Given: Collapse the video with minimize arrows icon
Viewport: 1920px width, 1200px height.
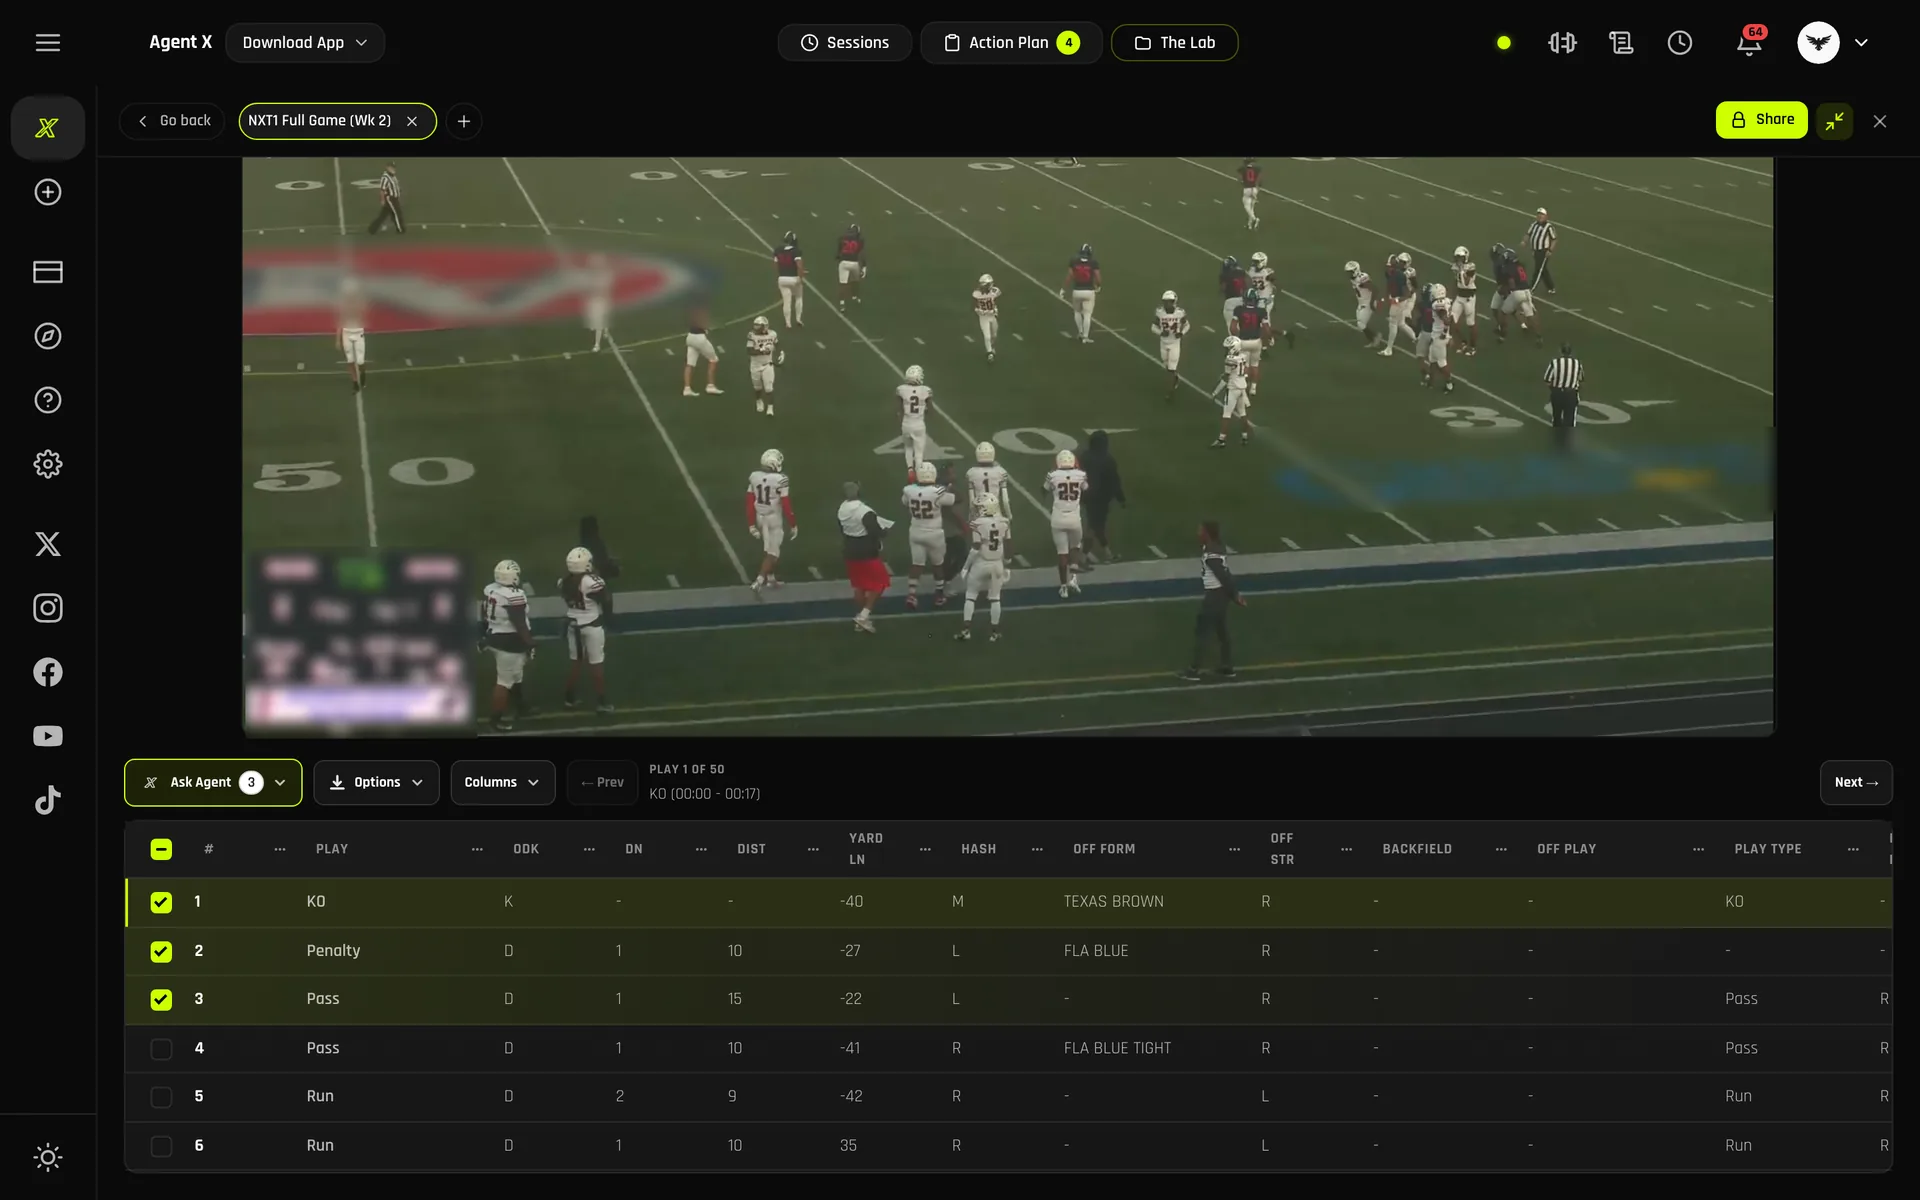Looking at the screenshot, I should pyautogui.click(x=1835, y=121).
